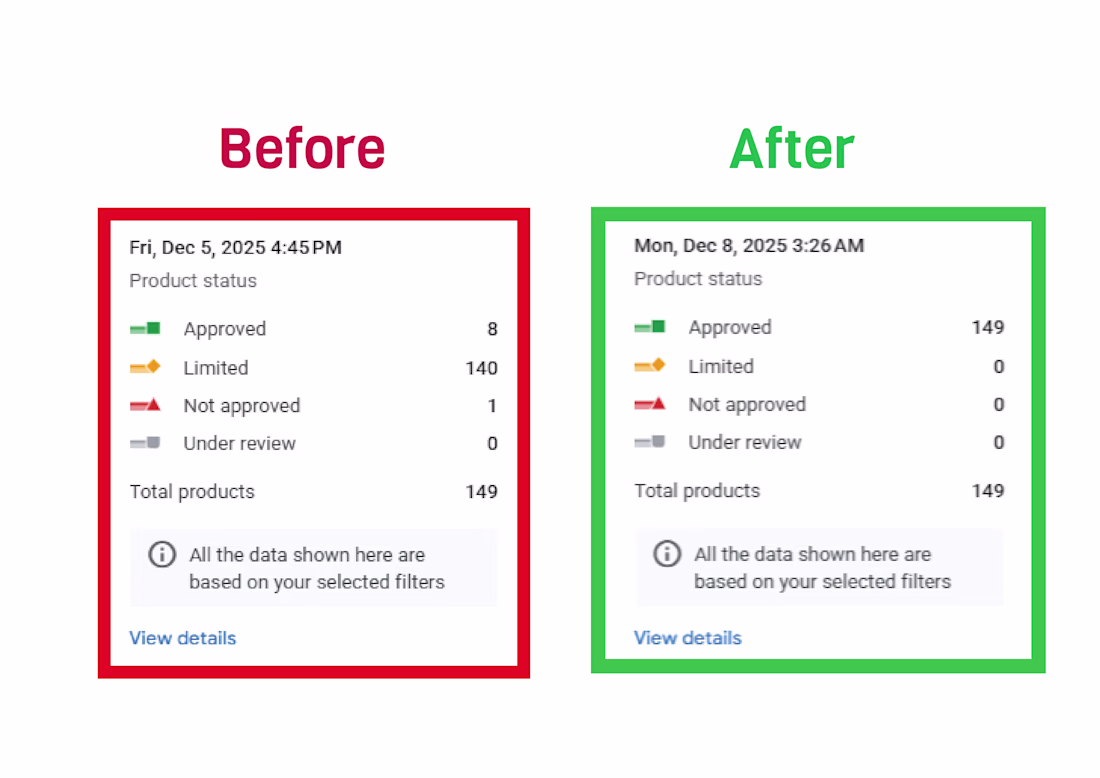Click orange Limited icon in Before panel
The height and width of the screenshot is (778, 1100).
coord(145,367)
